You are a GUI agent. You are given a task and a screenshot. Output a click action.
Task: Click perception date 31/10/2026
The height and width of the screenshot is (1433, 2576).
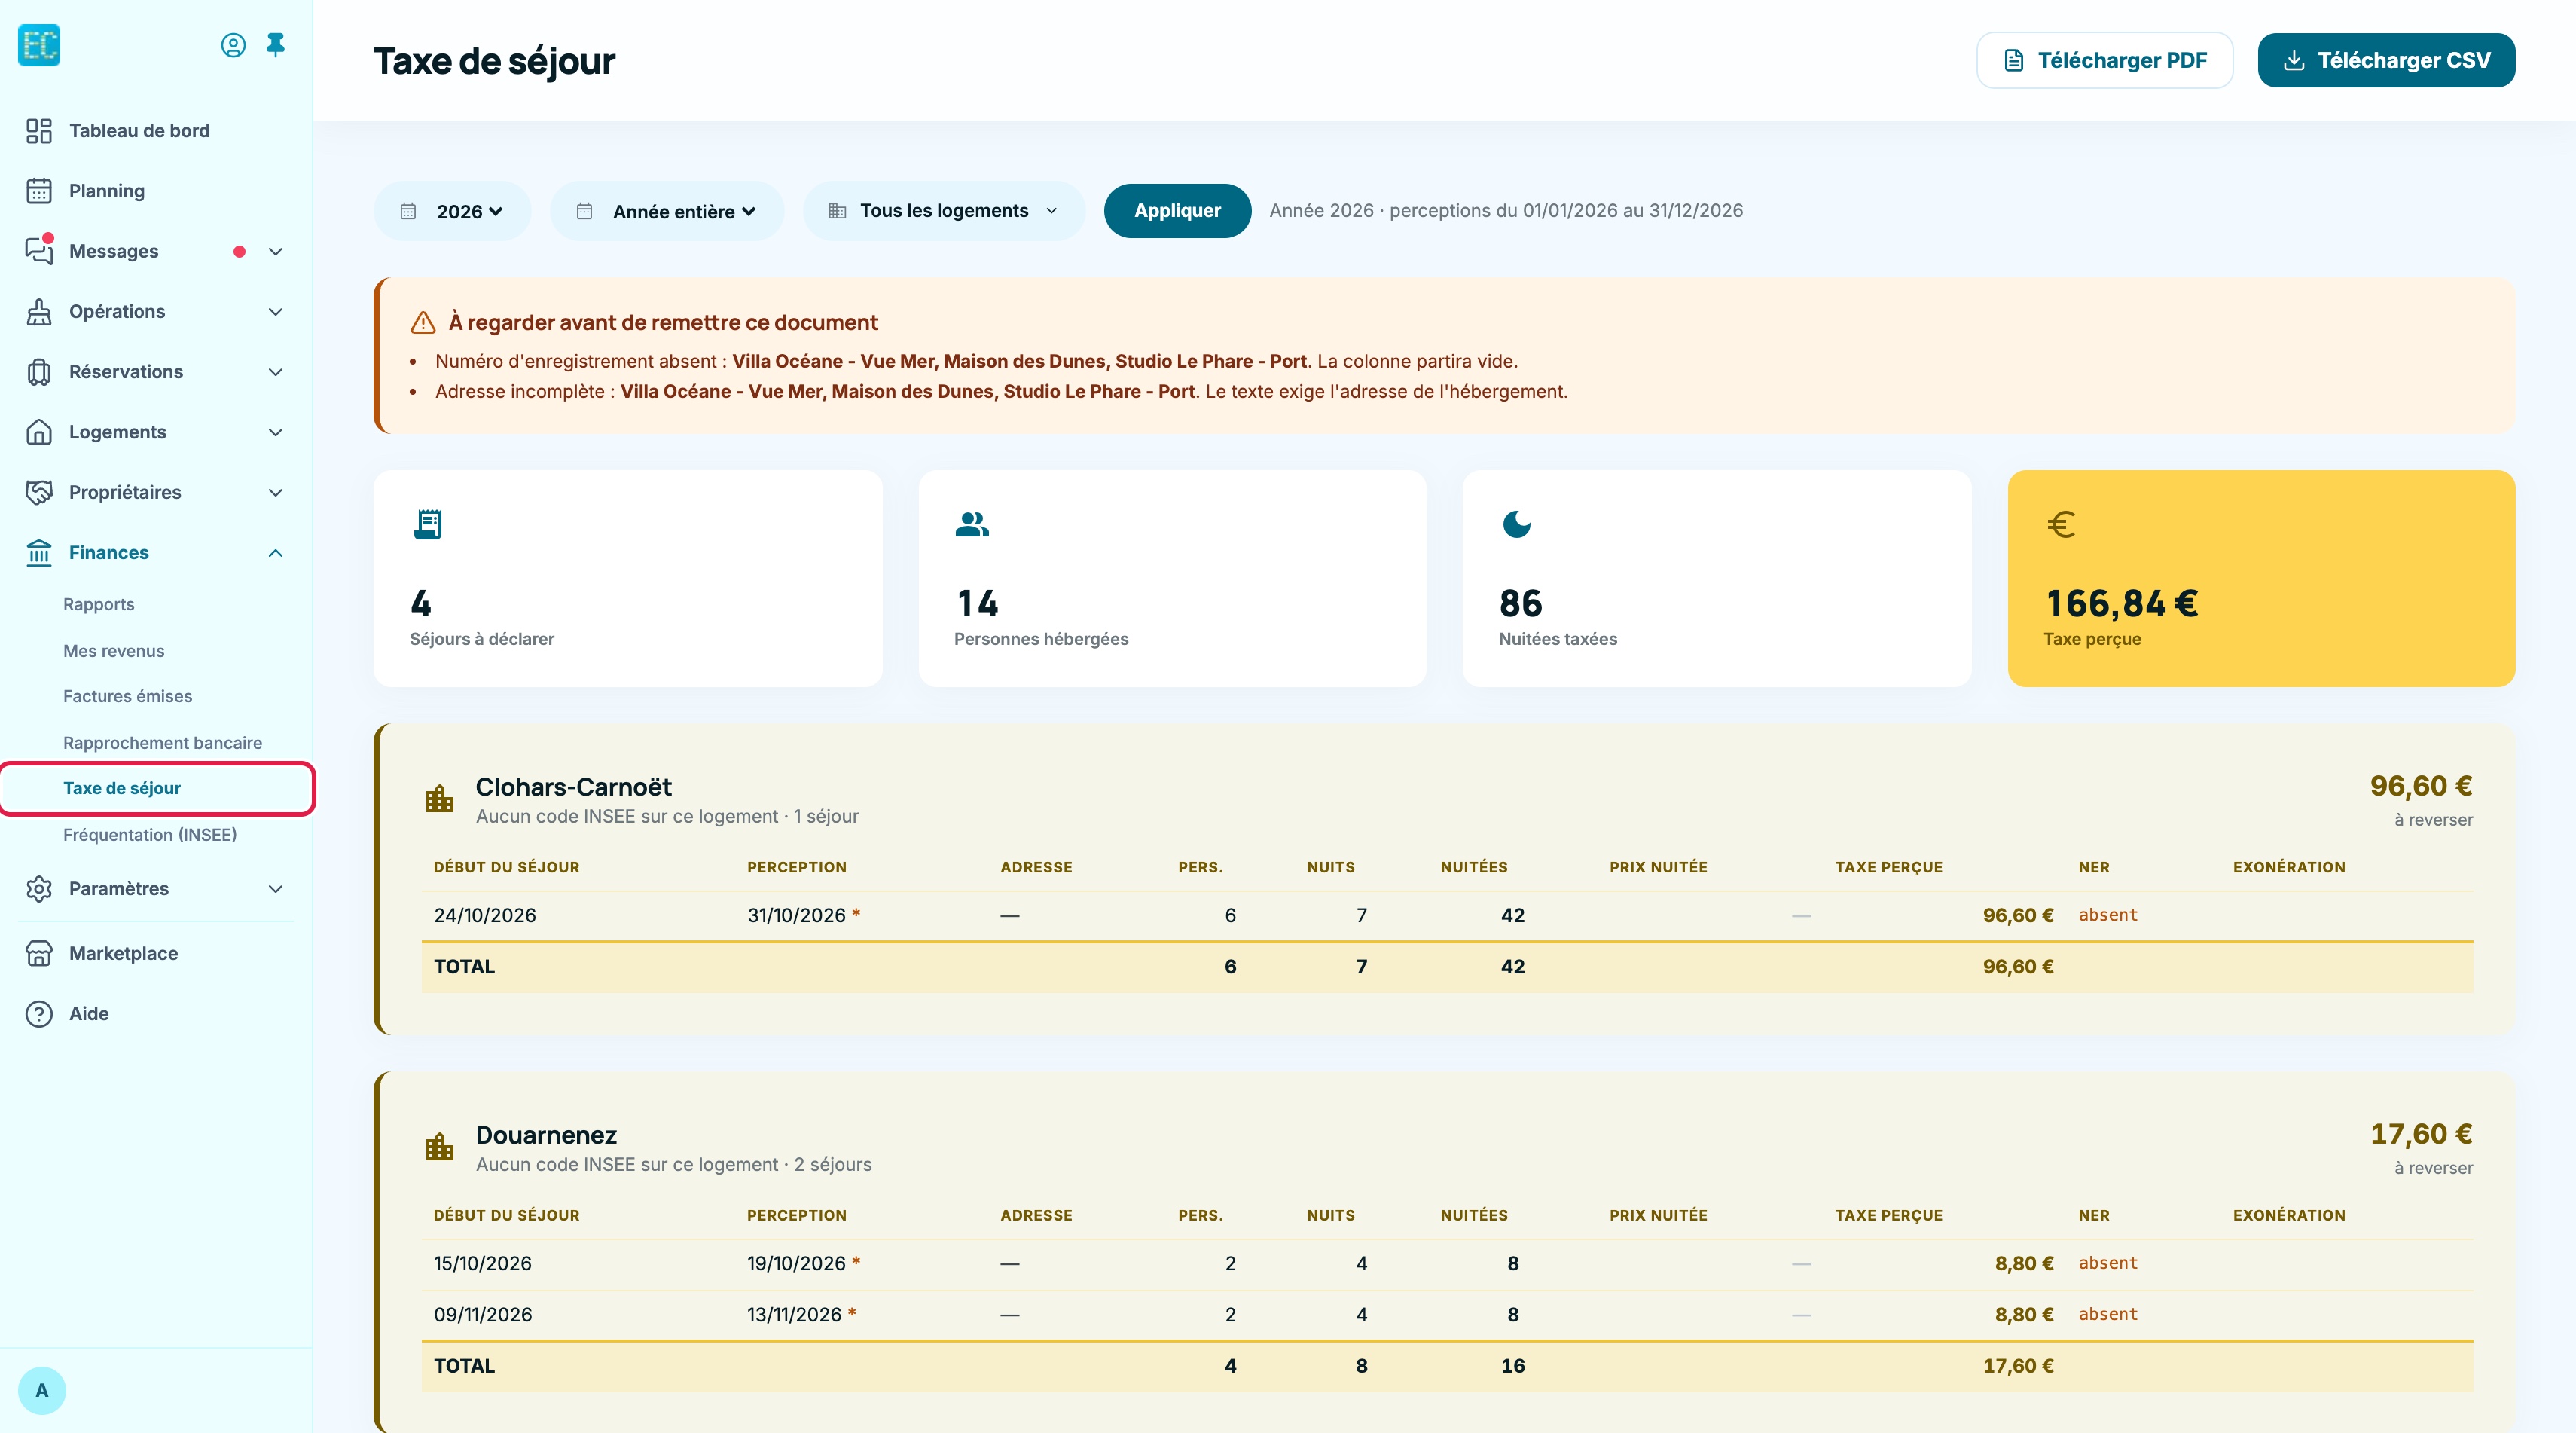pos(796,916)
